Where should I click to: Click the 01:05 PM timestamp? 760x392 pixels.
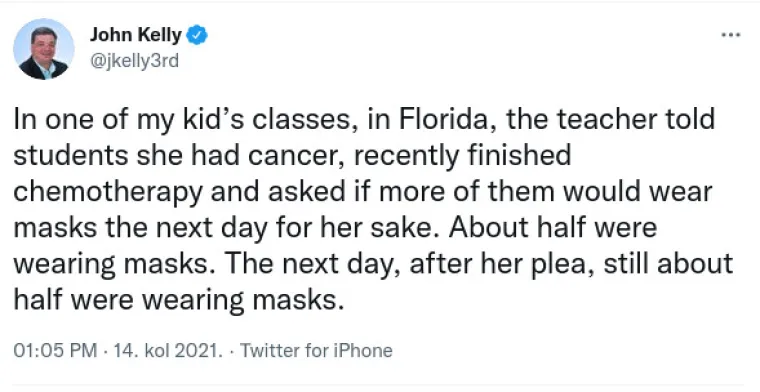pyautogui.click(x=55, y=350)
